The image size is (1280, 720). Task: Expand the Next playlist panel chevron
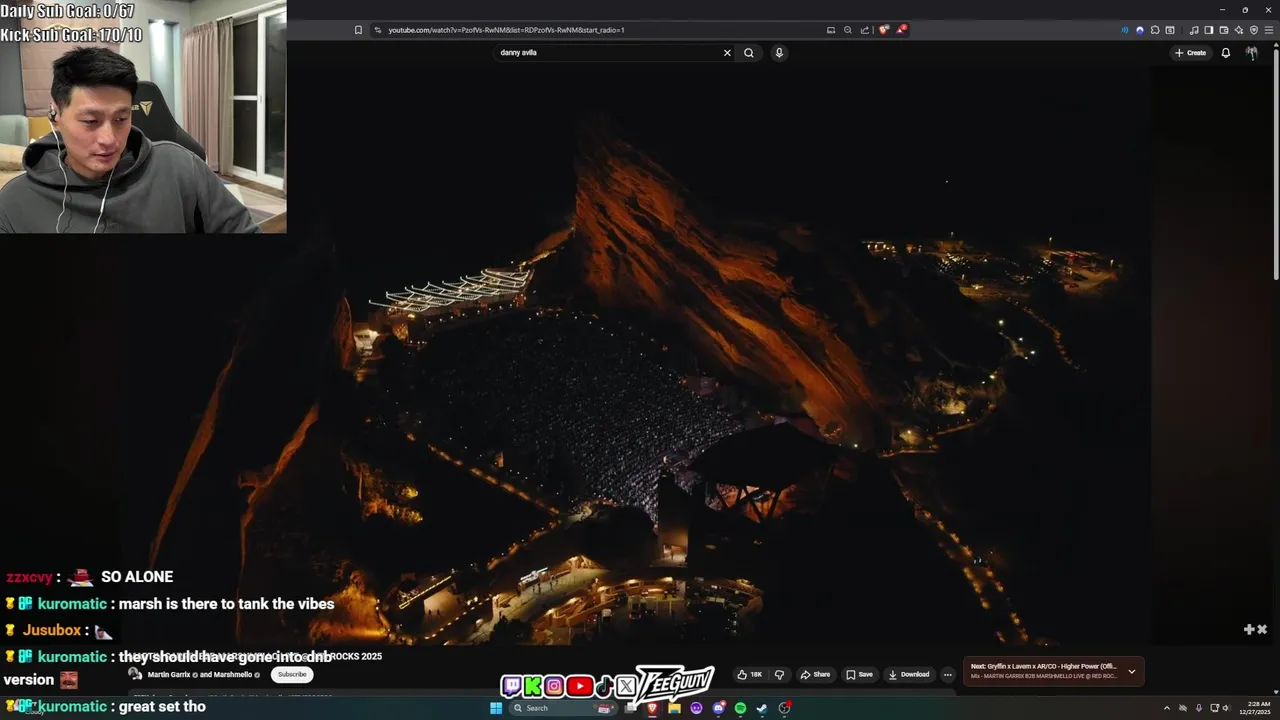(x=1132, y=671)
